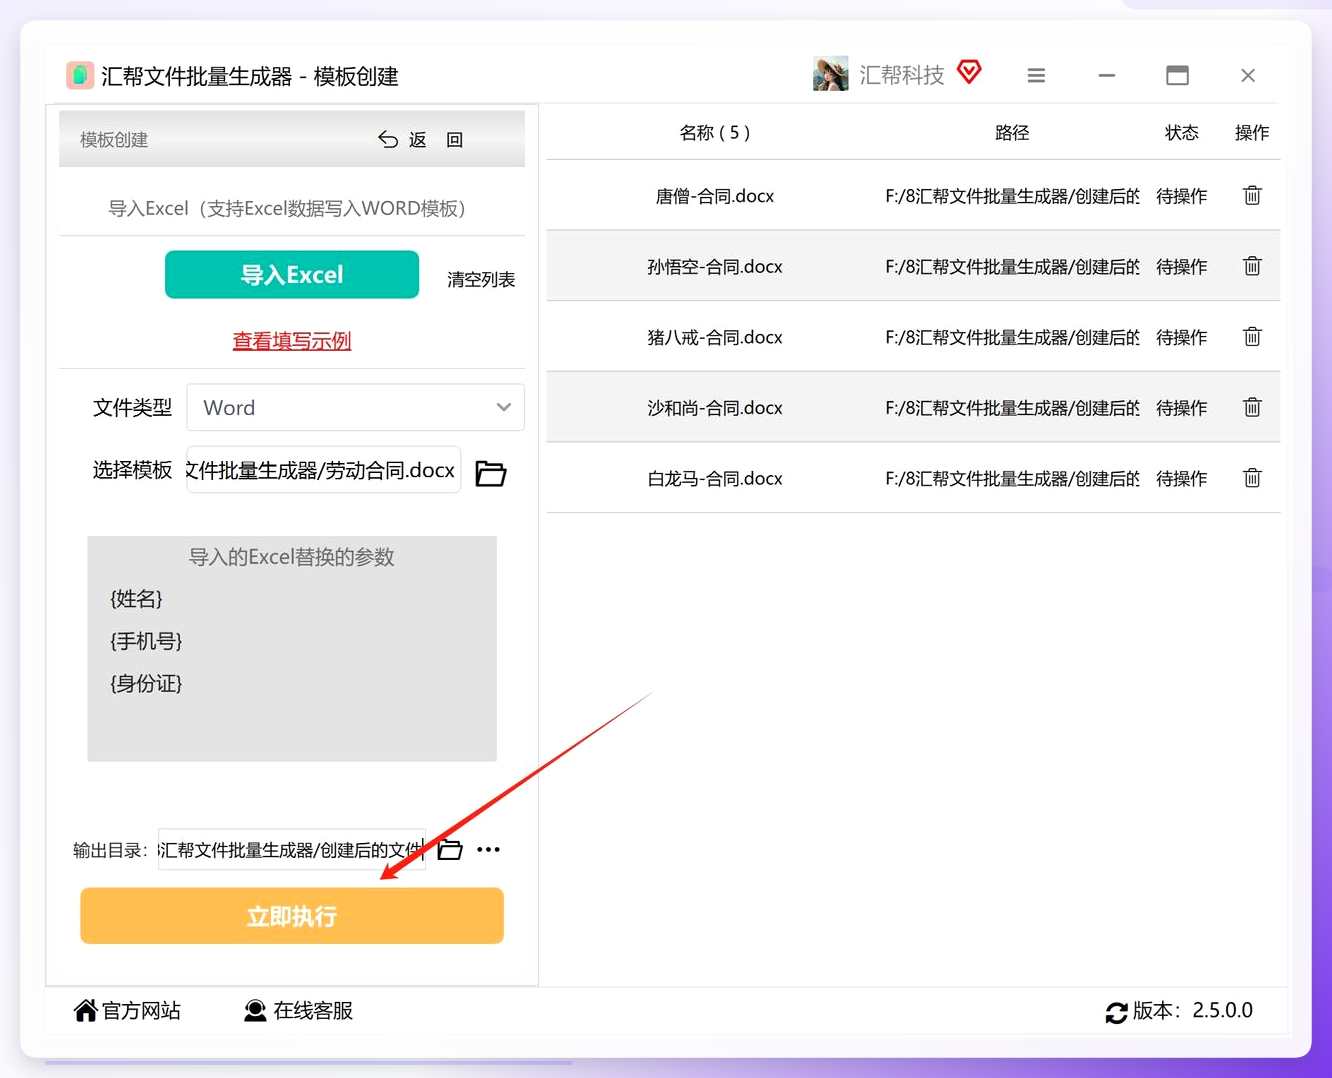Viewport: 1332px width, 1078px height.
Task: Click the 状态 column header
Action: point(1181,133)
